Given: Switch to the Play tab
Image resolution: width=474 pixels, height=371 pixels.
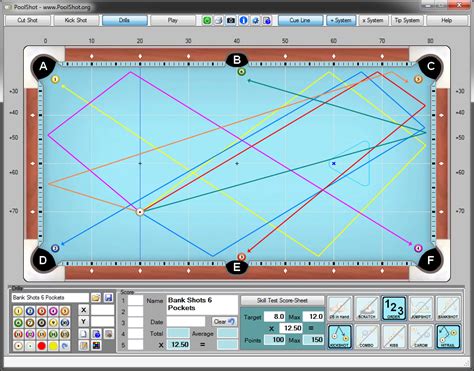Looking at the screenshot, I should click(172, 20).
